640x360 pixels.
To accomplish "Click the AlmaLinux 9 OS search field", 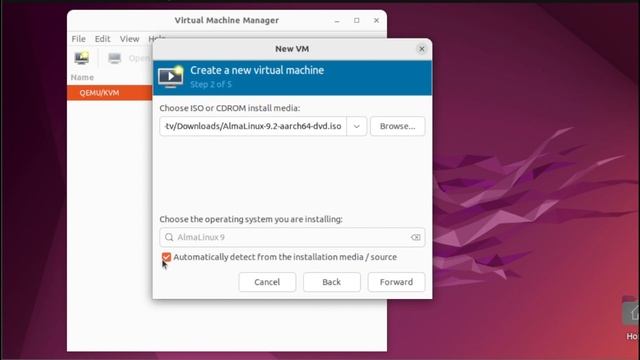I will click(292, 237).
